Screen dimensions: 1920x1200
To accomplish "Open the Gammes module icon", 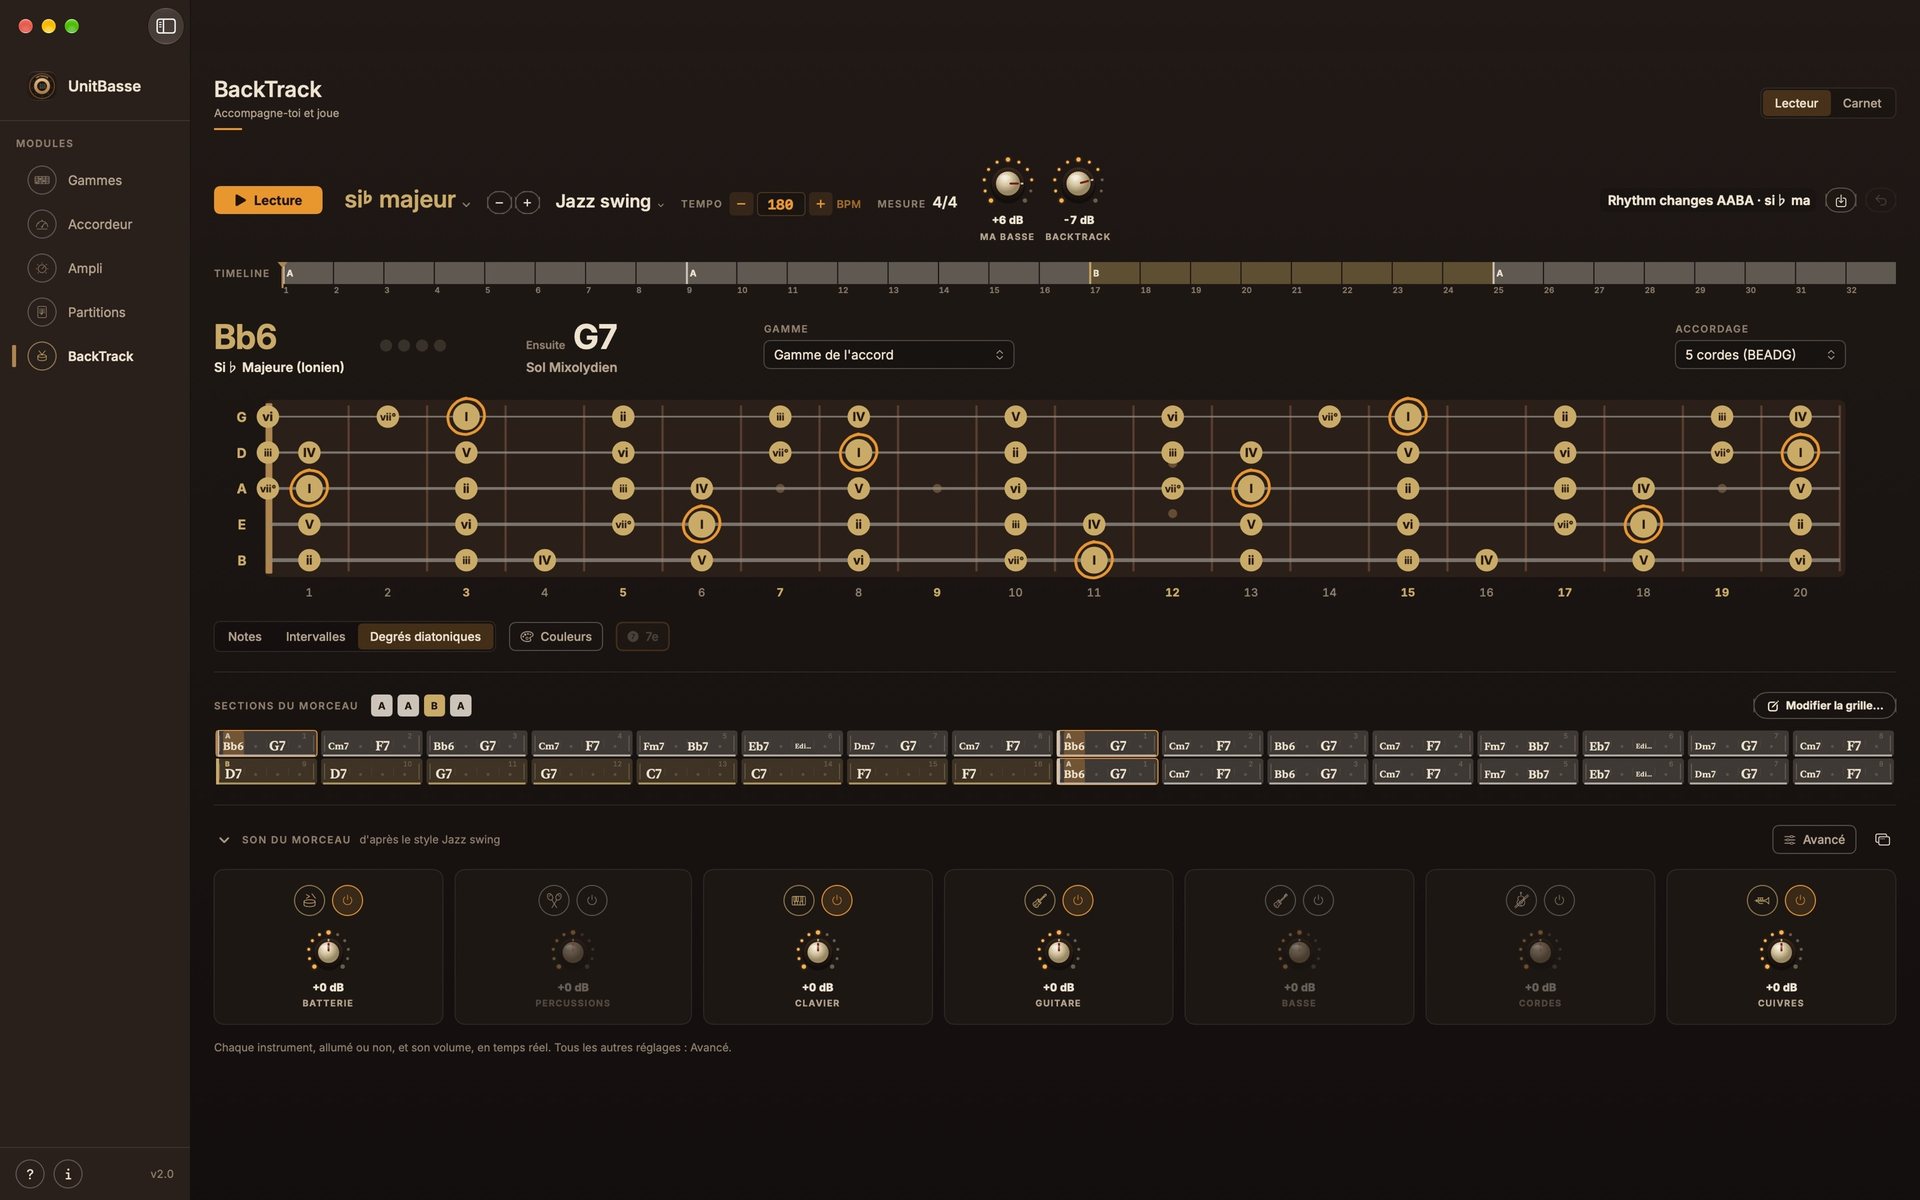I will [42, 180].
